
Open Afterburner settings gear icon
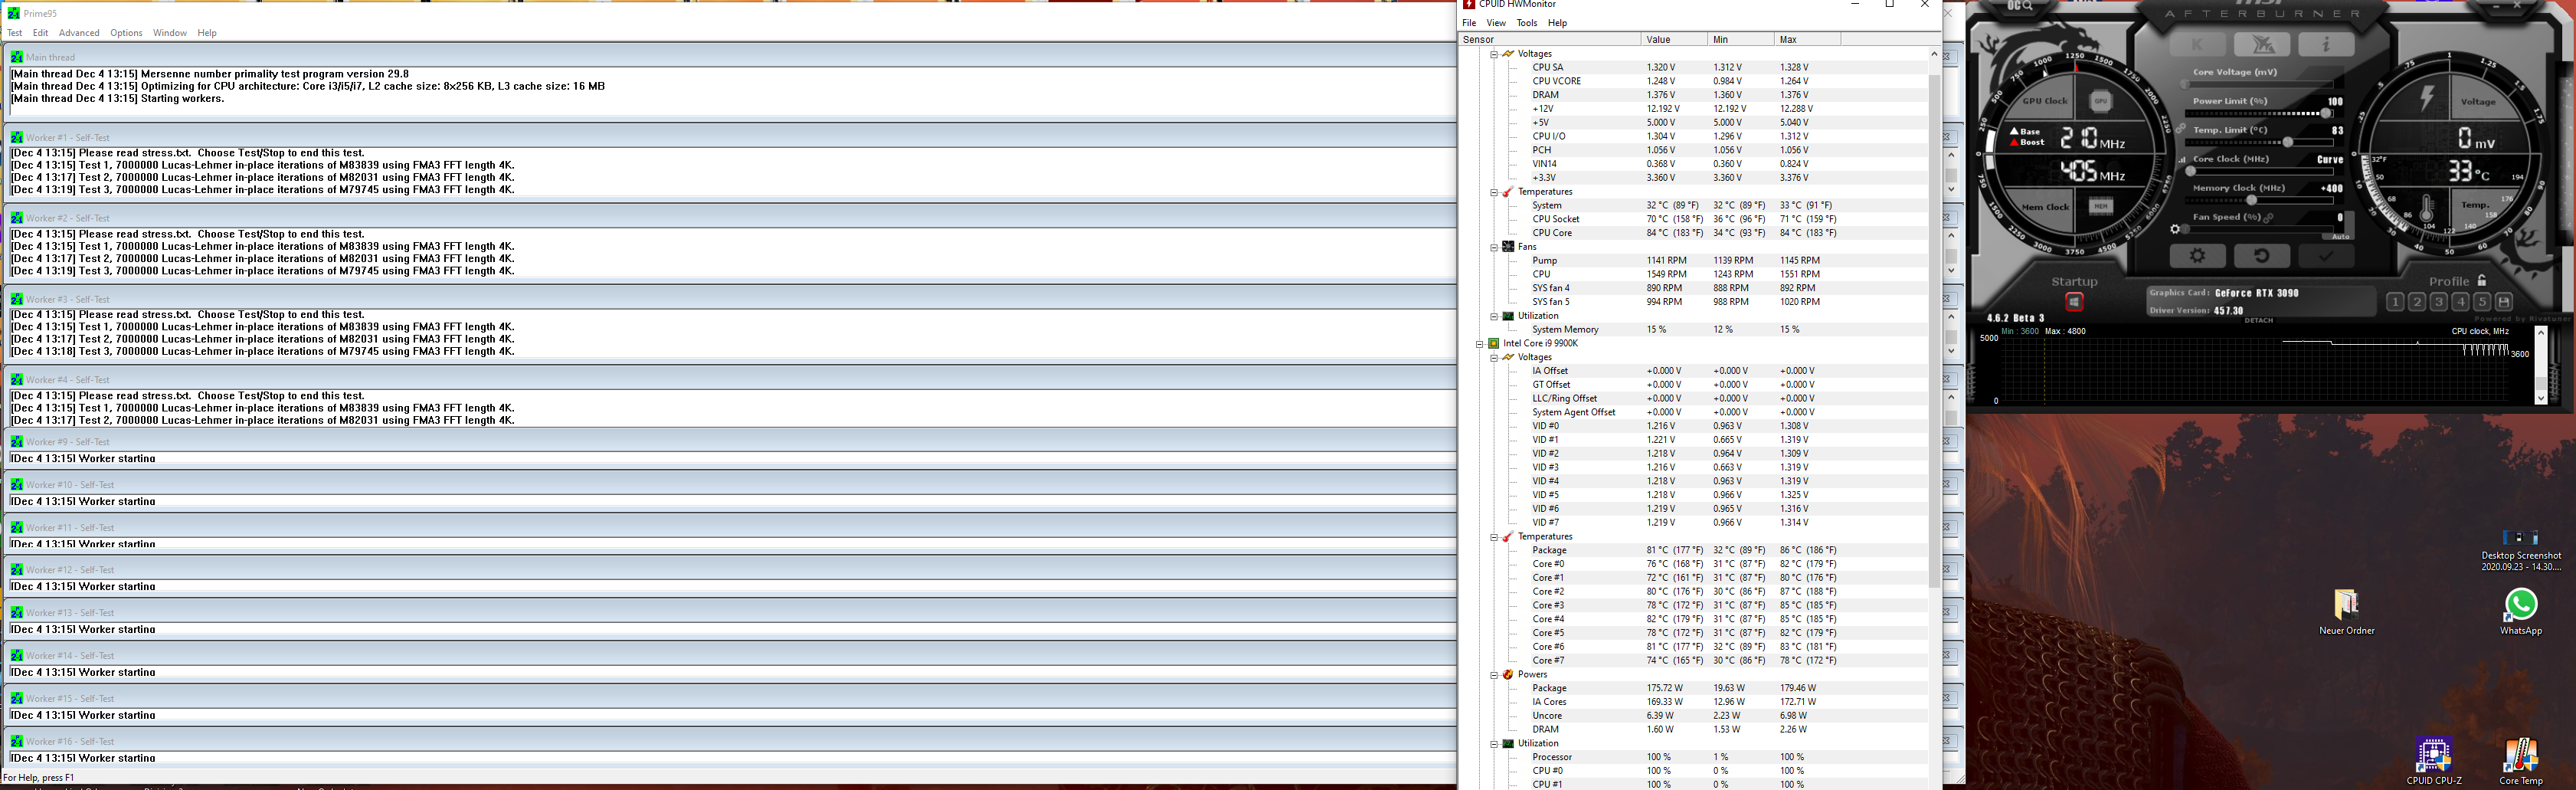pyautogui.click(x=2198, y=257)
